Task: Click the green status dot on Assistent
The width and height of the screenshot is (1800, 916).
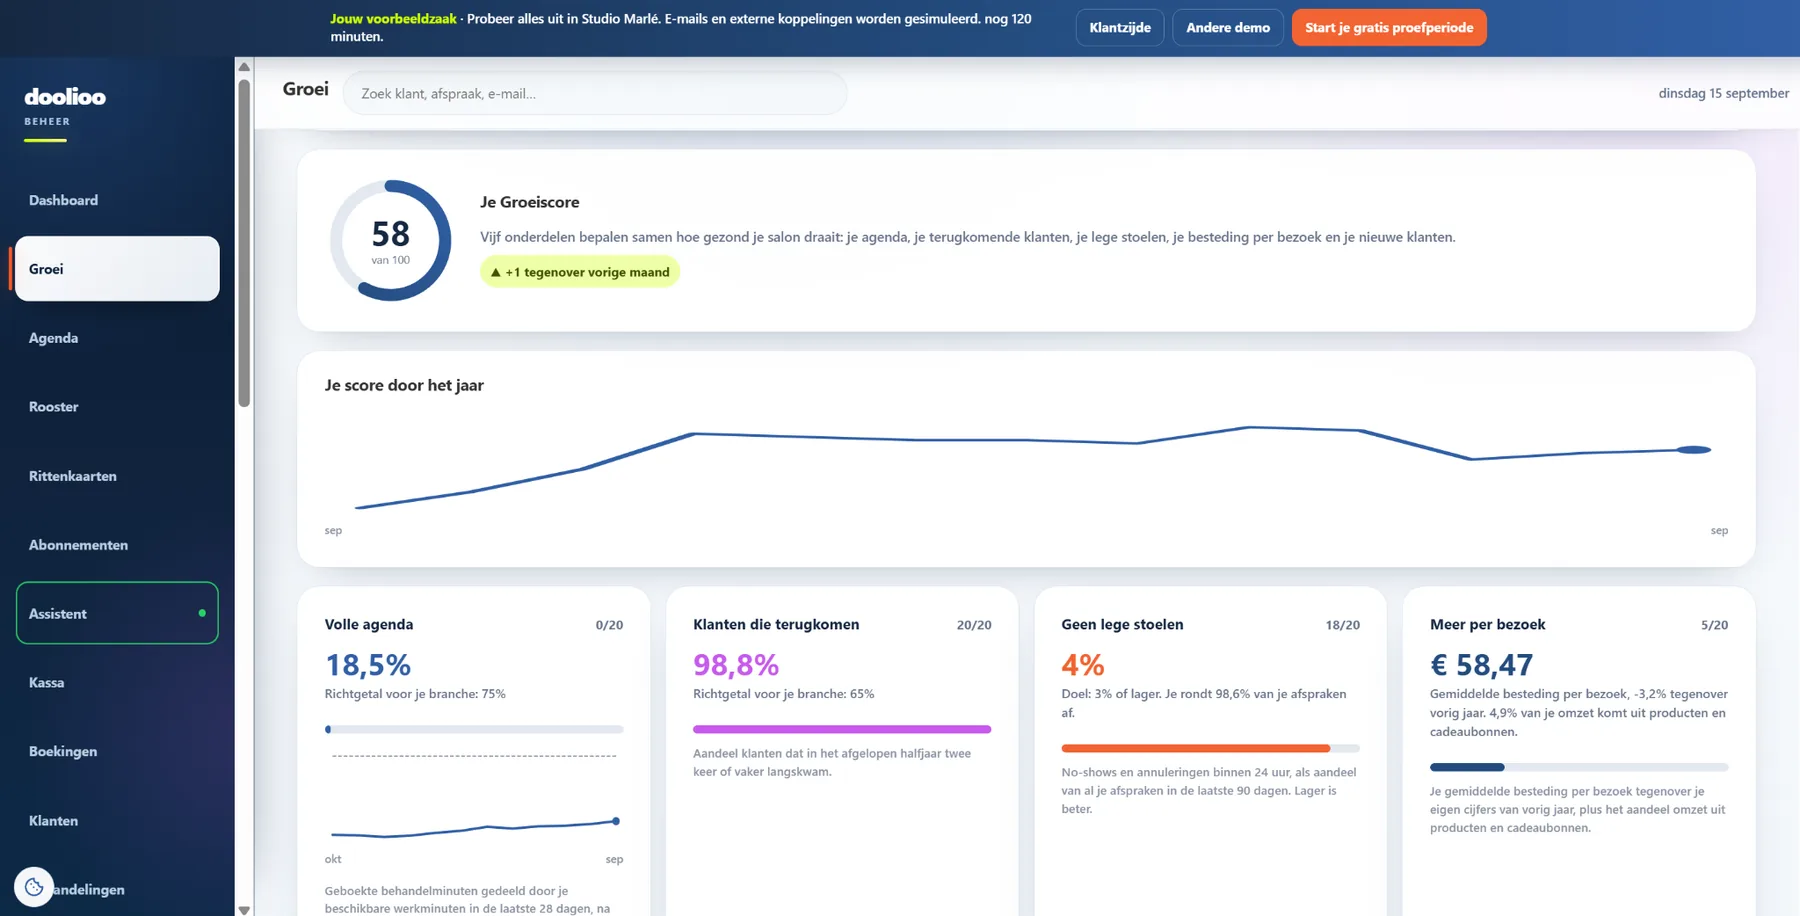Action: tap(202, 613)
